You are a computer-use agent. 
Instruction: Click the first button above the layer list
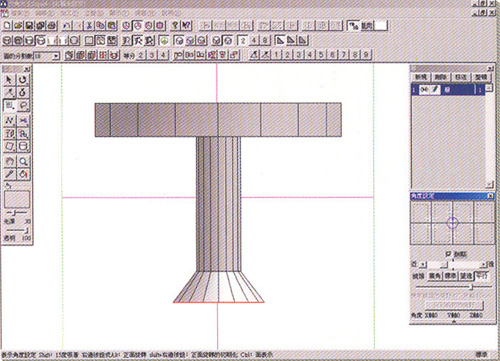[421, 77]
